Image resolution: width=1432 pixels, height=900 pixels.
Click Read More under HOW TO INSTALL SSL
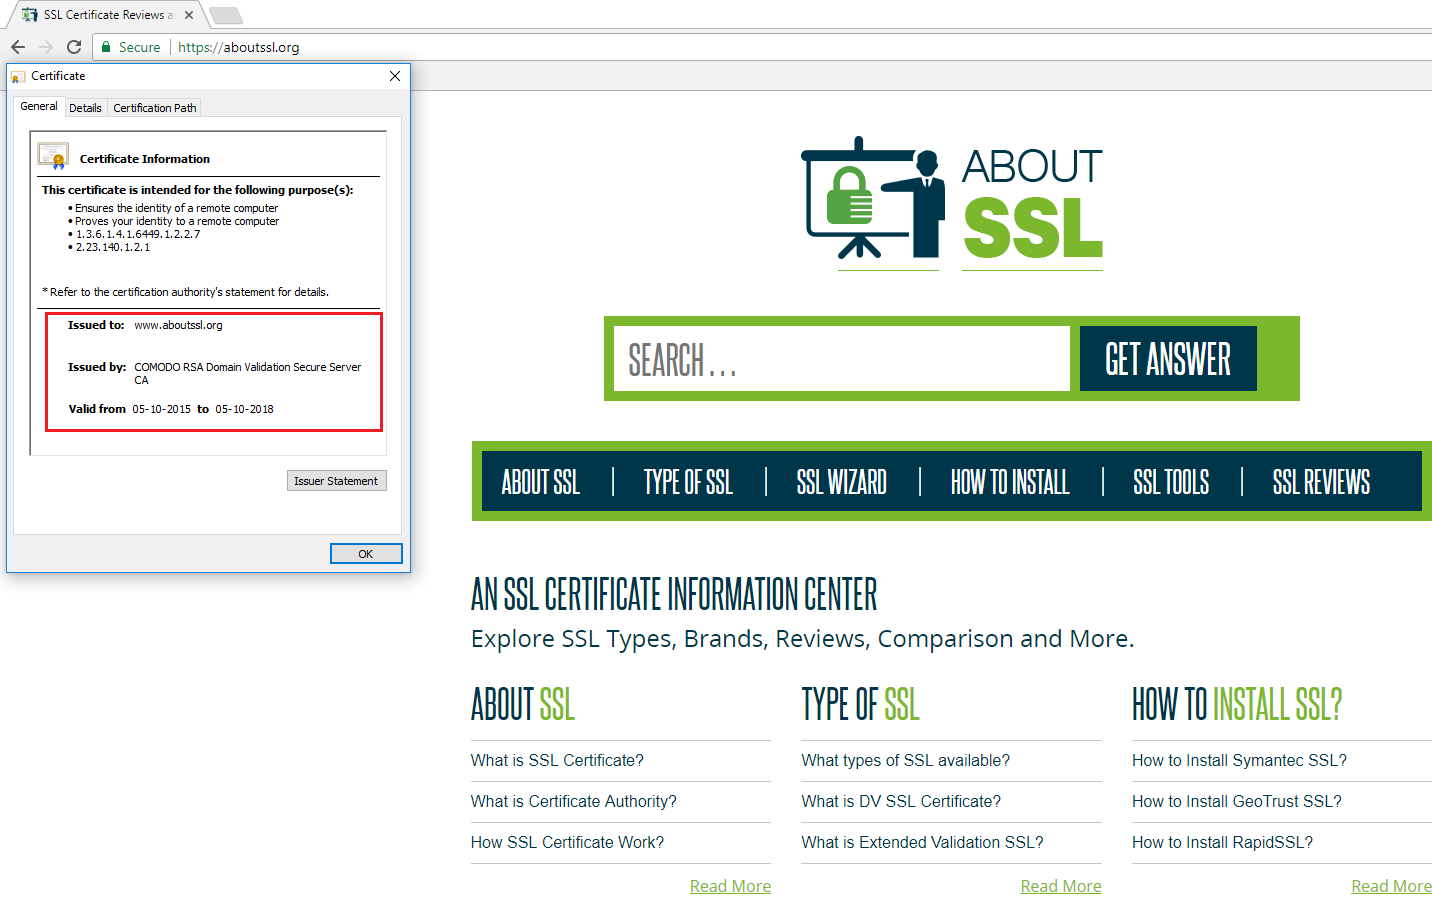click(1391, 886)
